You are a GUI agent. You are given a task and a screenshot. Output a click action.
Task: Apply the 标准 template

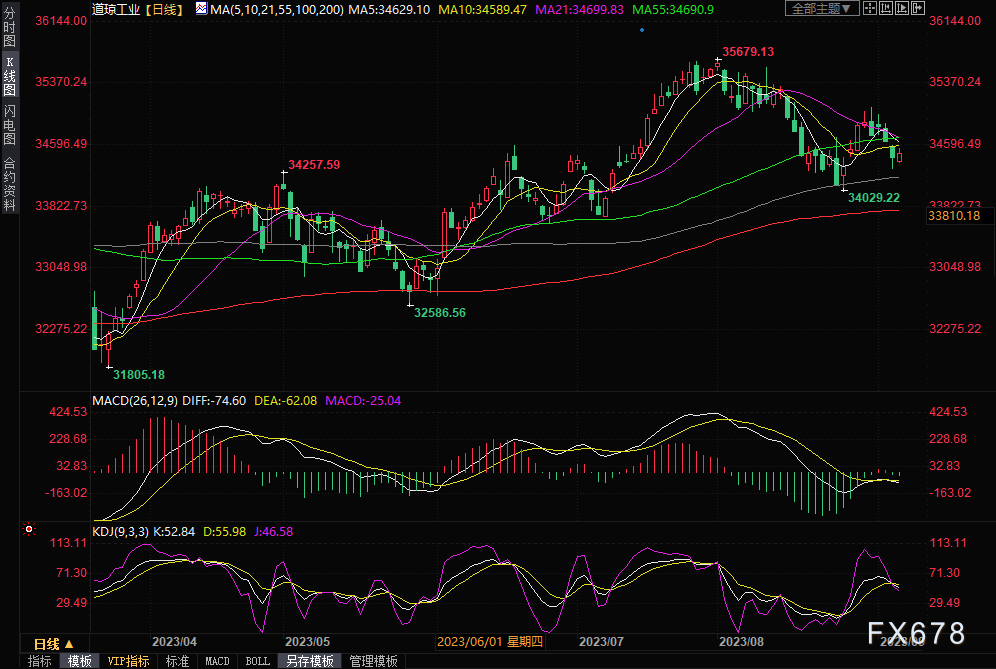point(177,661)
